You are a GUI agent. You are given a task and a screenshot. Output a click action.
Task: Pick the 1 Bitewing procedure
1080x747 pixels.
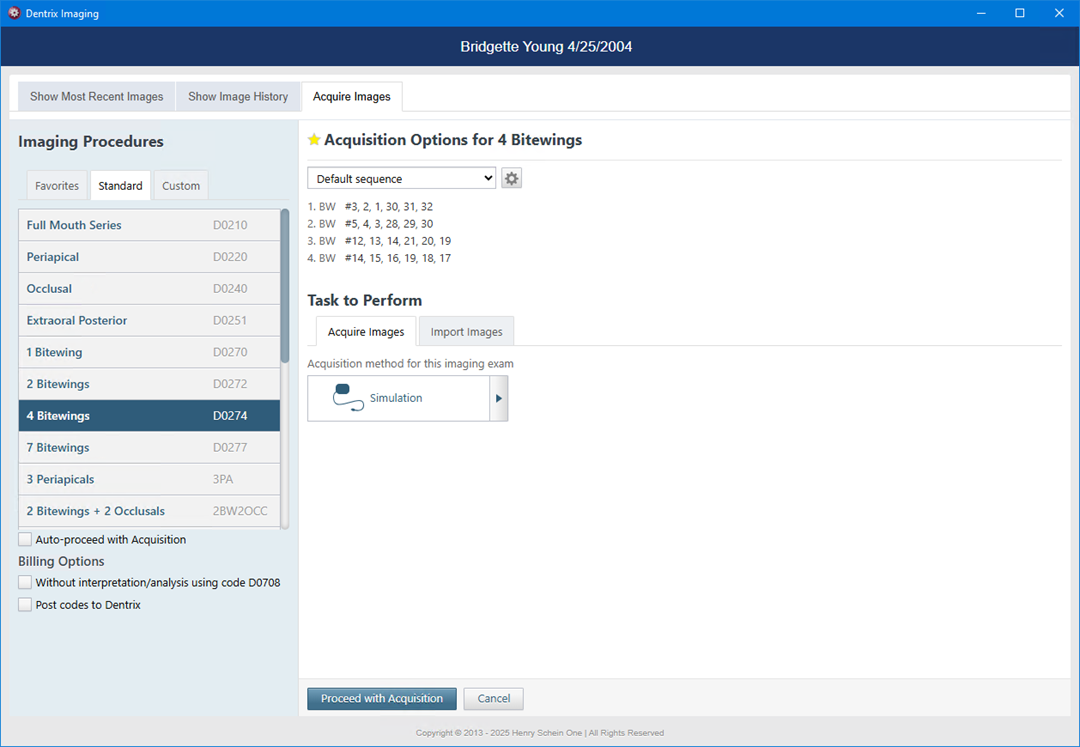[149, 352]
